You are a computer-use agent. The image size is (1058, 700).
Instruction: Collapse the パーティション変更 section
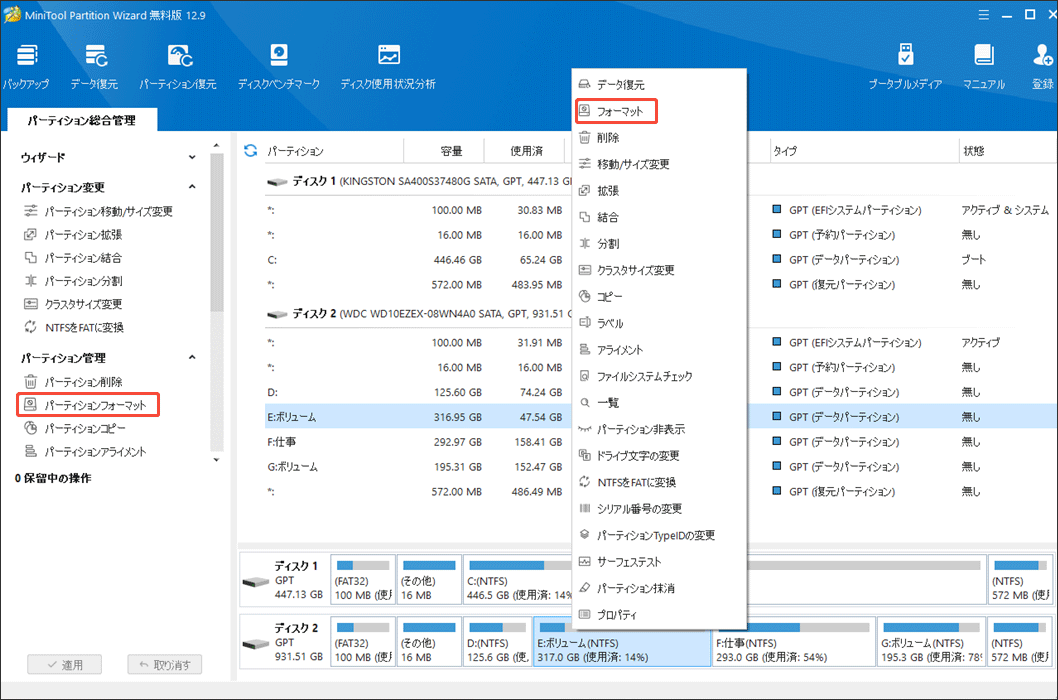point(108,187)
